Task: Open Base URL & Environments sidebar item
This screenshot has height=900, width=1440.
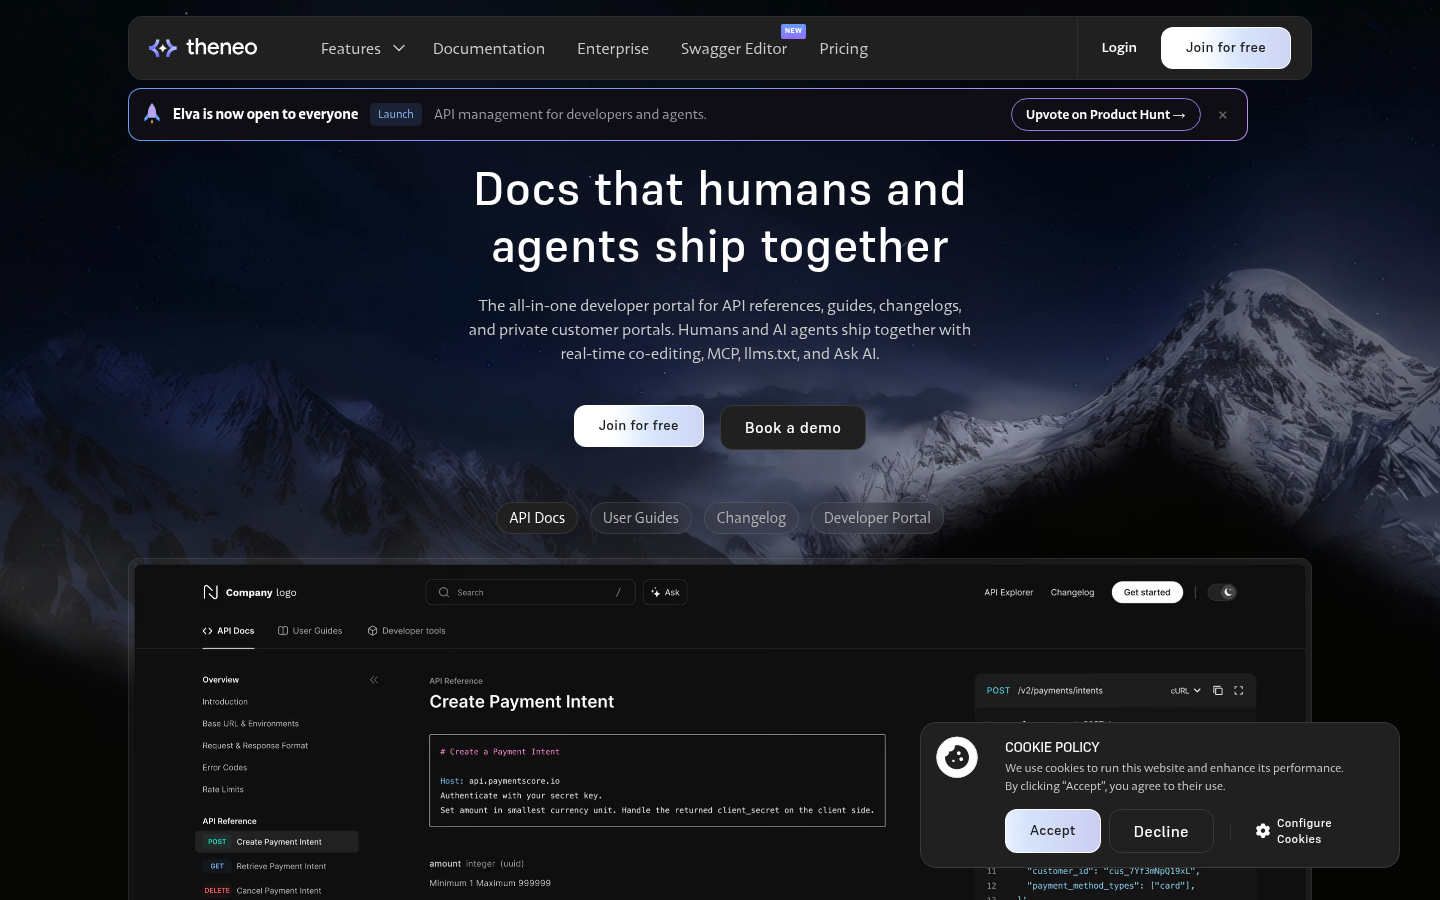Action: click(250, 724)
